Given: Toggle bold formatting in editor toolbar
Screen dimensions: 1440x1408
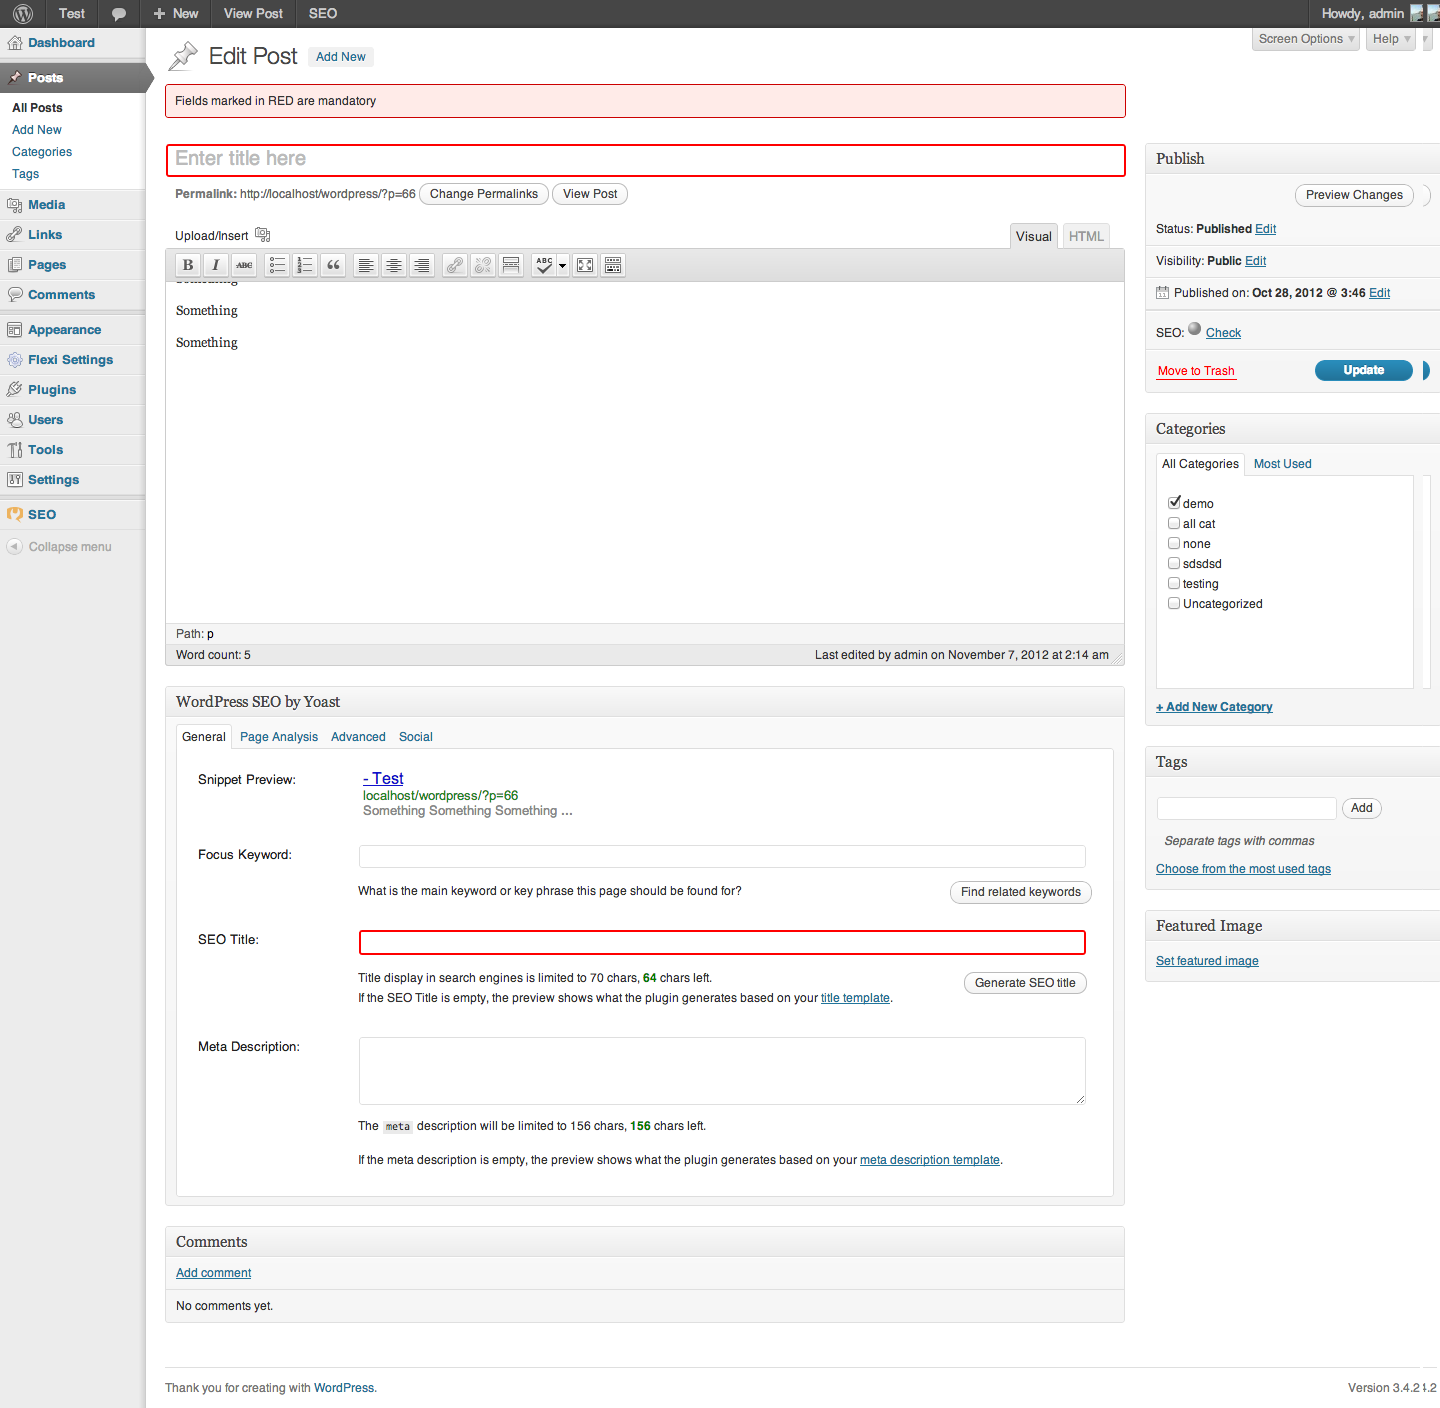Looking at the screenshot, I should (187, 265).
